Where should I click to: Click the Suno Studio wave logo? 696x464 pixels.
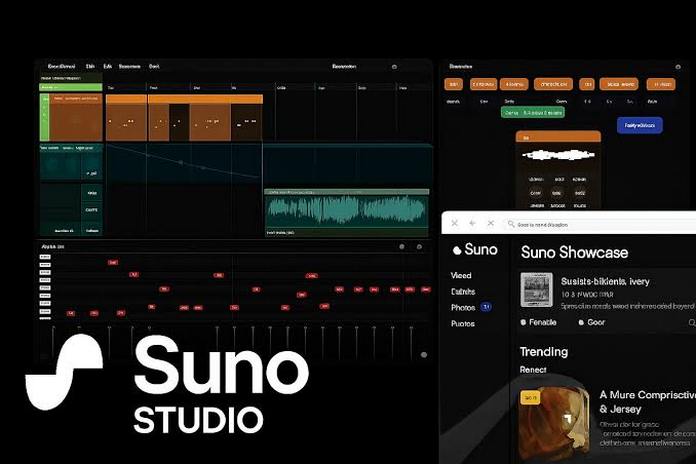pos(64,372)
